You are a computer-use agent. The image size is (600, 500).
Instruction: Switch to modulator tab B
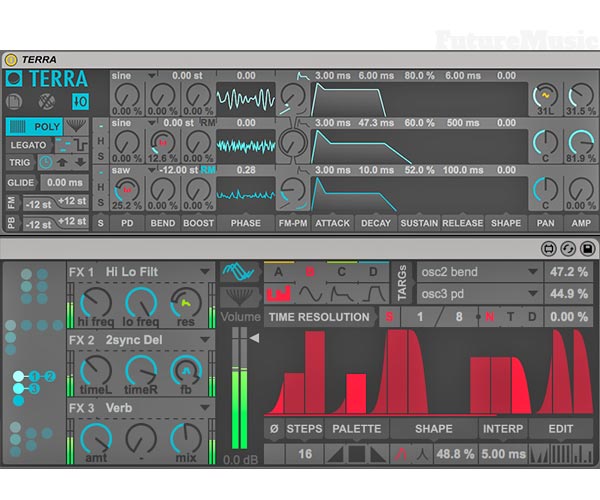pyautogui.click(x=310, y=272)
